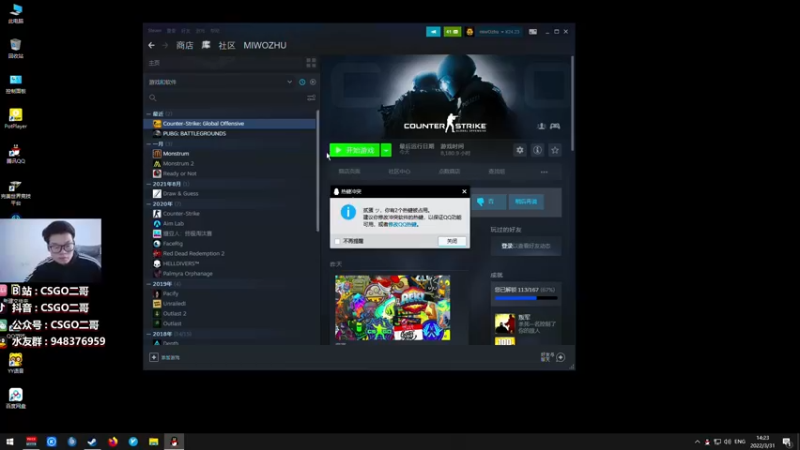This screenshot has width=800, height=450.
Task: Click the Firefox icon in the taskbar
Action: [113, 441]
